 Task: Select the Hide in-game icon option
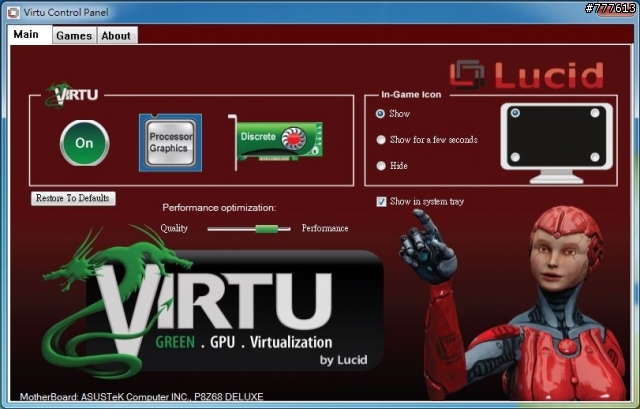(x=381, y=166)
